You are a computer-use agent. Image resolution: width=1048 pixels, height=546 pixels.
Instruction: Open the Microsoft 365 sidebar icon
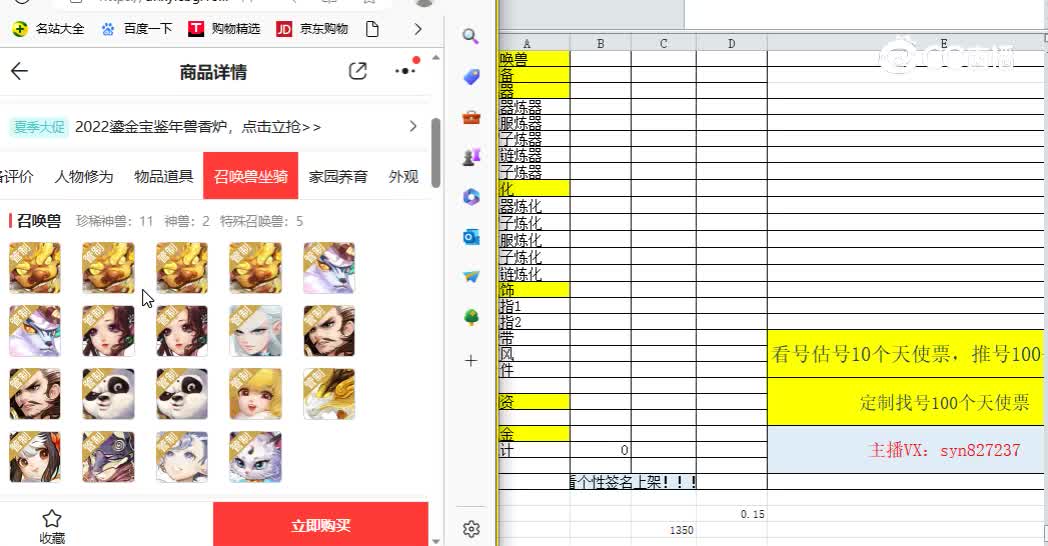(x=471, y=197)
